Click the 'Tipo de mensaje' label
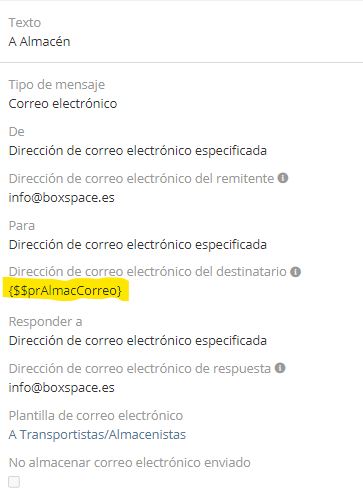 [57, 85]
